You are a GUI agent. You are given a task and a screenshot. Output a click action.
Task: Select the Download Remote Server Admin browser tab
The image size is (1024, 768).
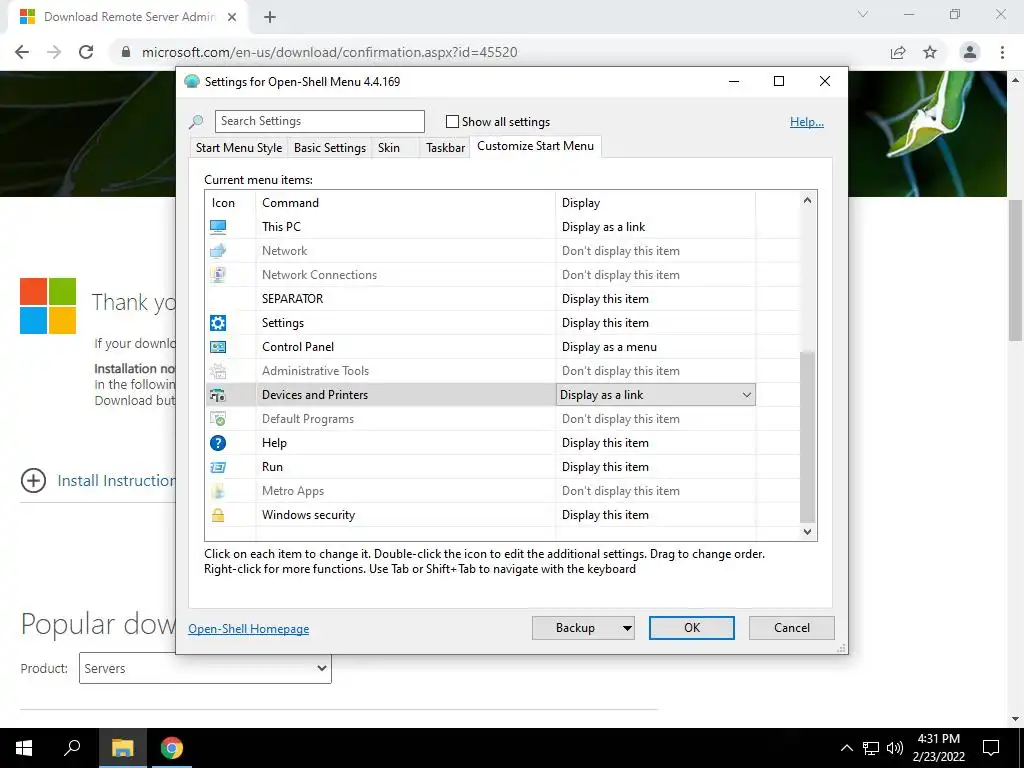[128, 17]
